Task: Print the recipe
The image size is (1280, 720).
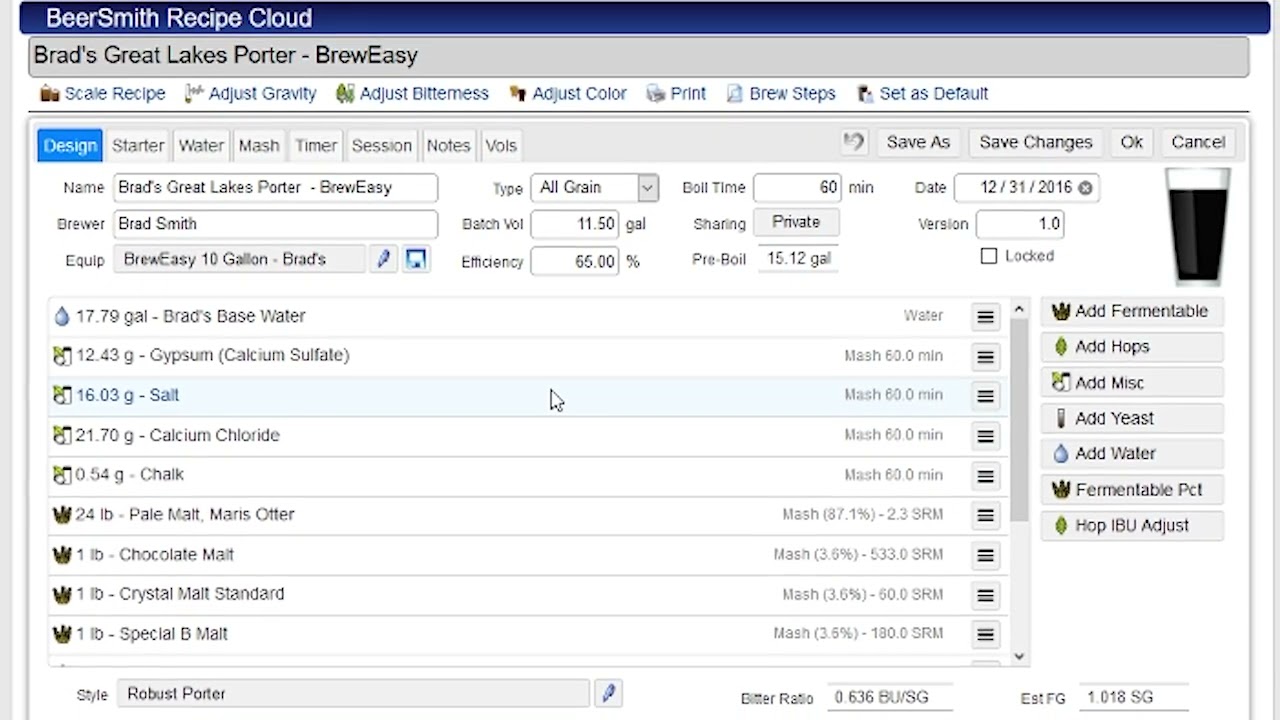Action: [676, 93]
